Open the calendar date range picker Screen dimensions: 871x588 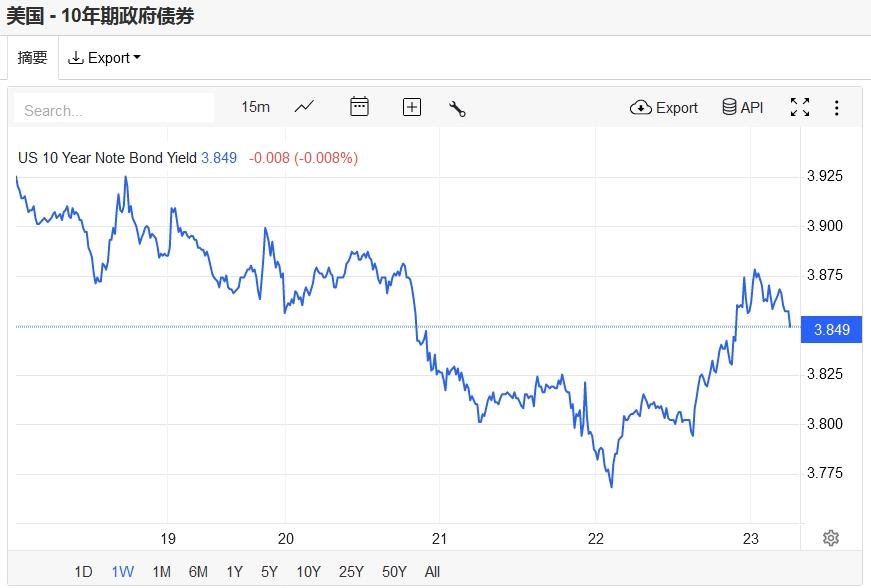coord(359,107)
